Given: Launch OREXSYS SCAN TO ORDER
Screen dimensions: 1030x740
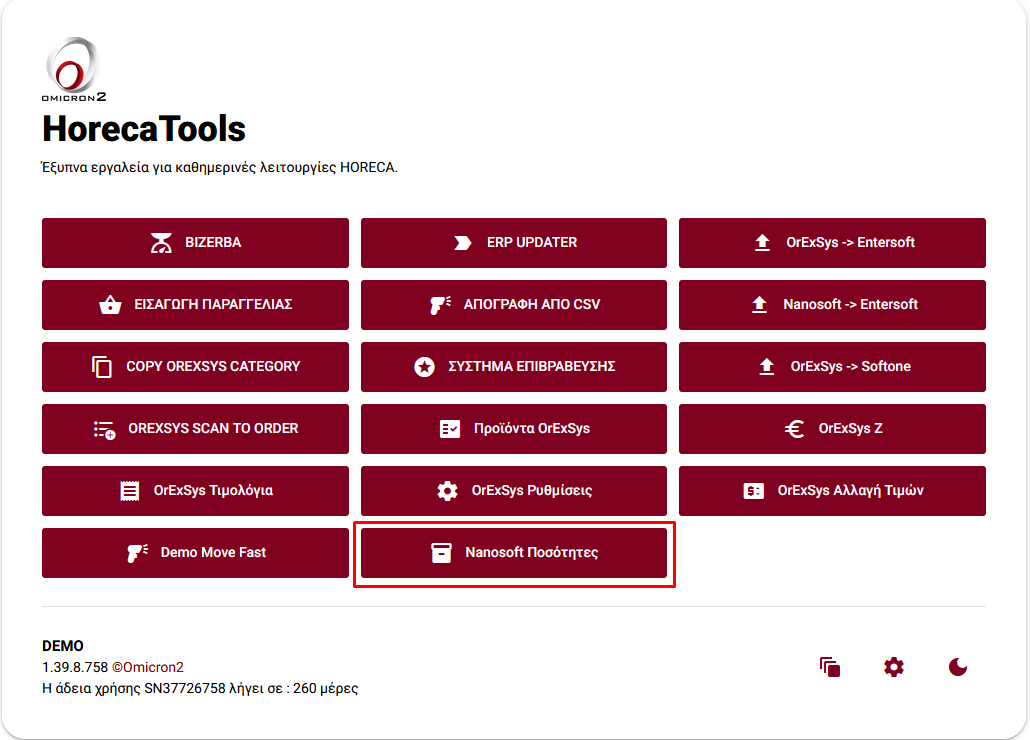Looking at the screenshot, I should tap(195, 429).
